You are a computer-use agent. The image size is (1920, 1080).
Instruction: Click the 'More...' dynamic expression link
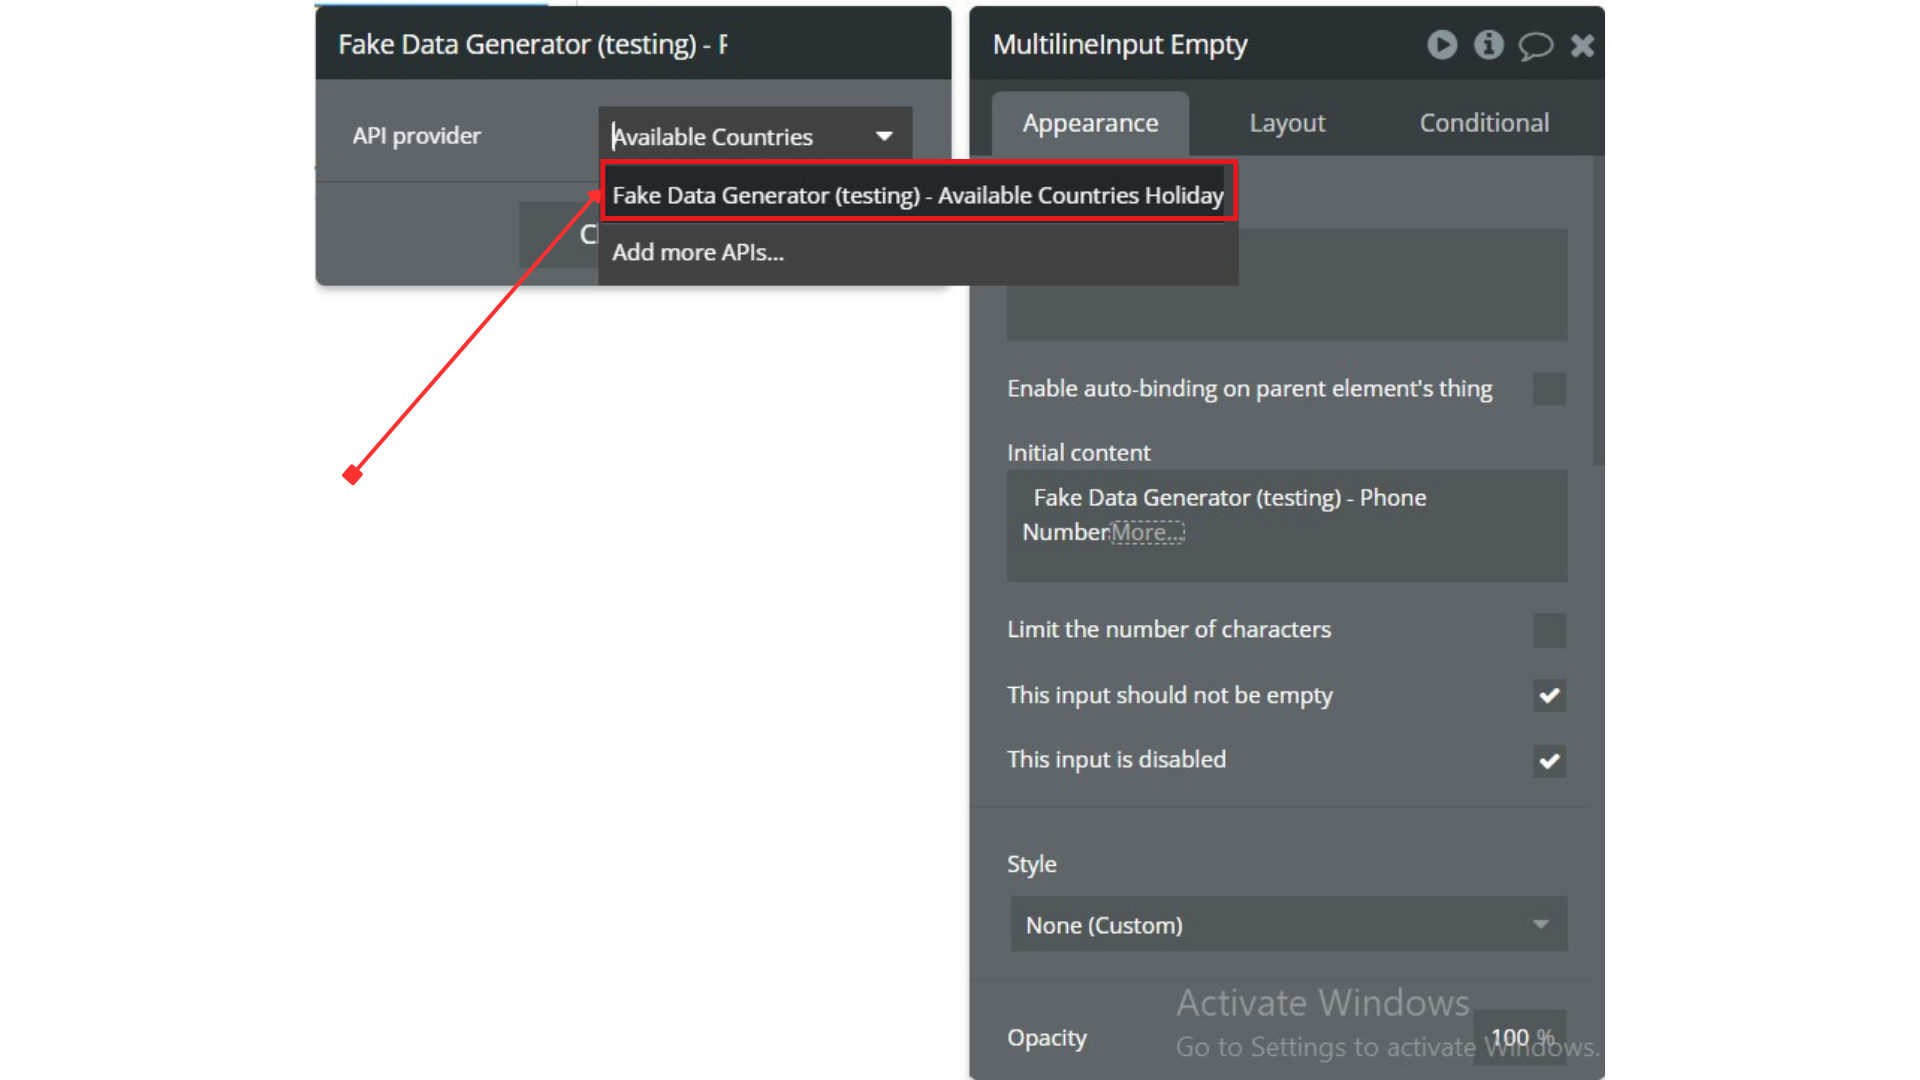1147,532
